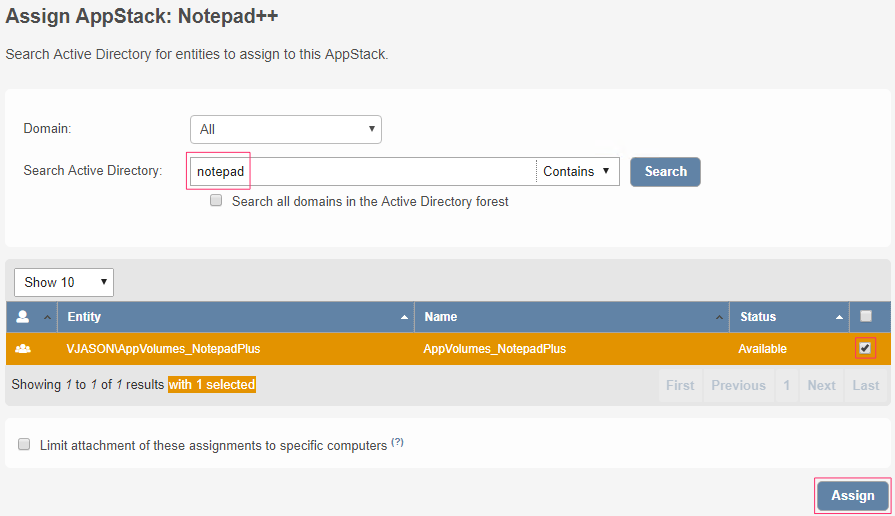Uncheck the AppVolumes_NotepadPlus row checkbox
This screenshot has width=895, height=516.
(x=865, y=348)
